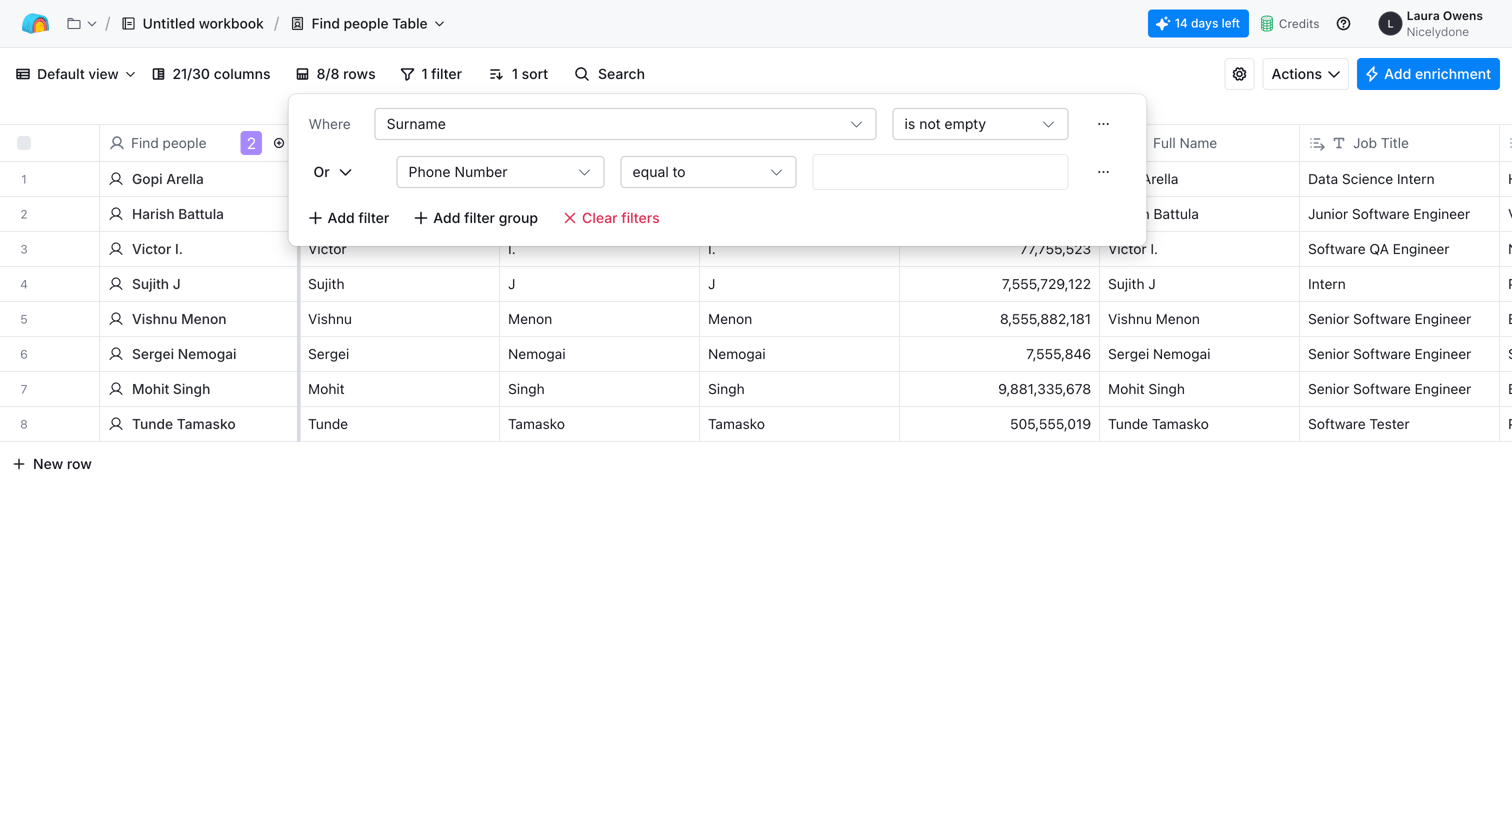Click the Full Name column header
This screenshot has height=814, width=1512.
point(1185,143)
